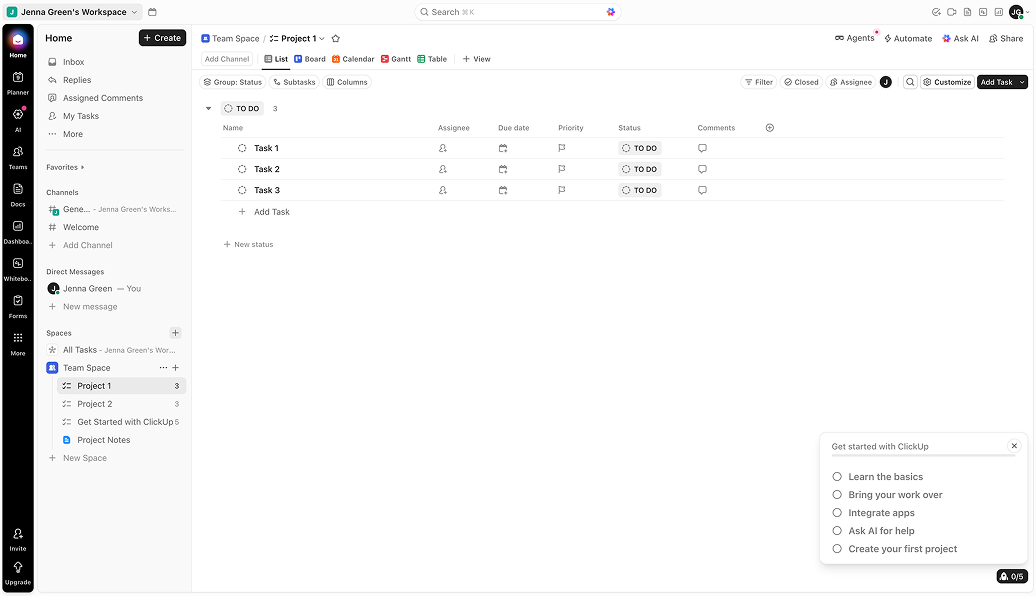1036x596 pixels.
Task: Open Task 1 status TO DO dropdown
Action: click(640, 148)
